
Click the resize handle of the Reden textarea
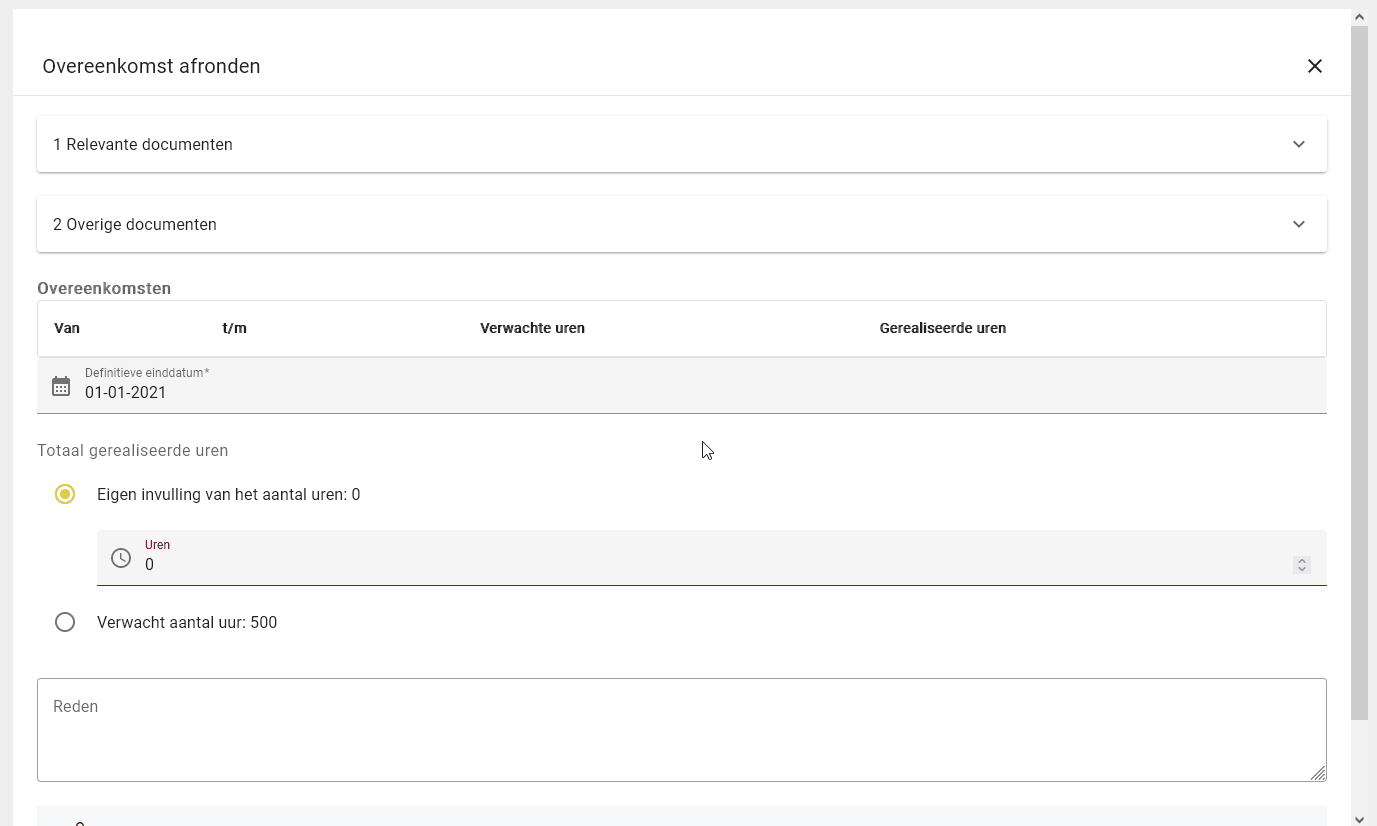click(x=1319, y=773)
